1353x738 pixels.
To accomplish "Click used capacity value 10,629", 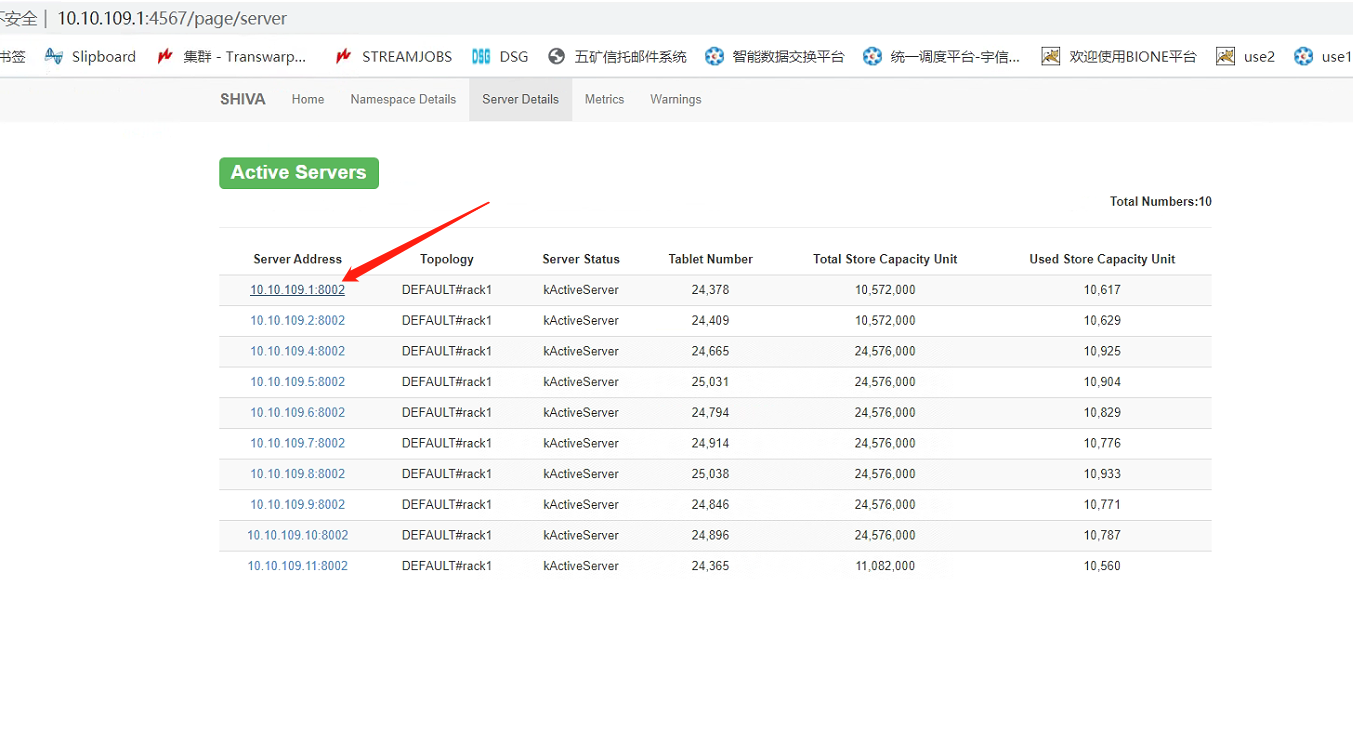I will [1102, 321].
